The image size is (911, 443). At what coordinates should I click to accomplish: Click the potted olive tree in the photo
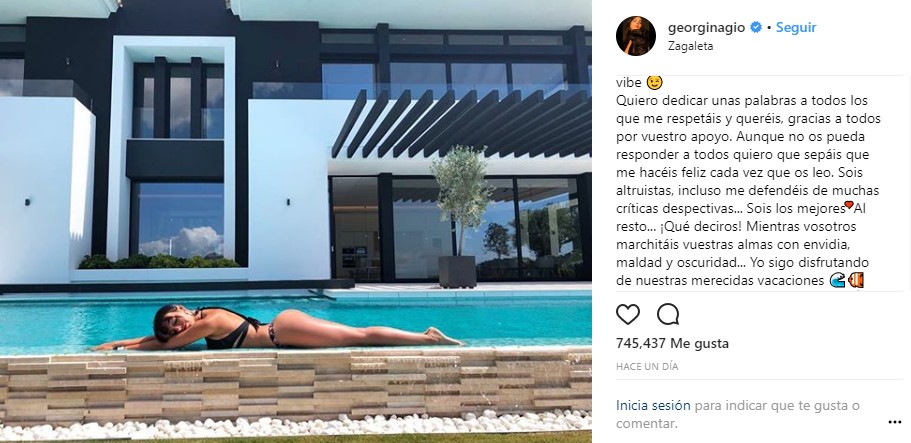460,217
